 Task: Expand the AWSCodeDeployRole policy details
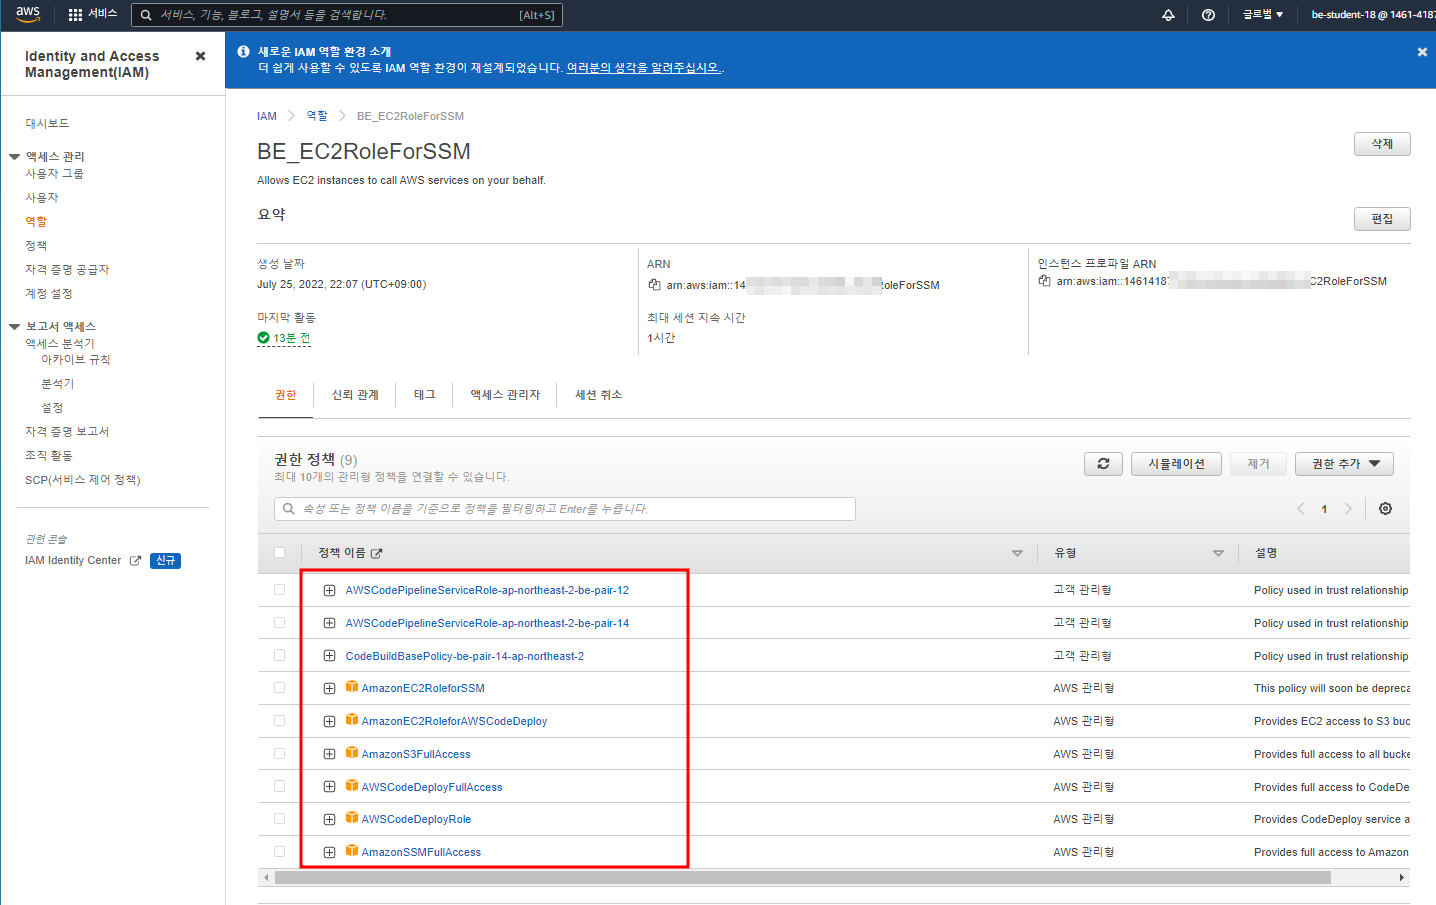pyautogui.click(x=329, y=820)
